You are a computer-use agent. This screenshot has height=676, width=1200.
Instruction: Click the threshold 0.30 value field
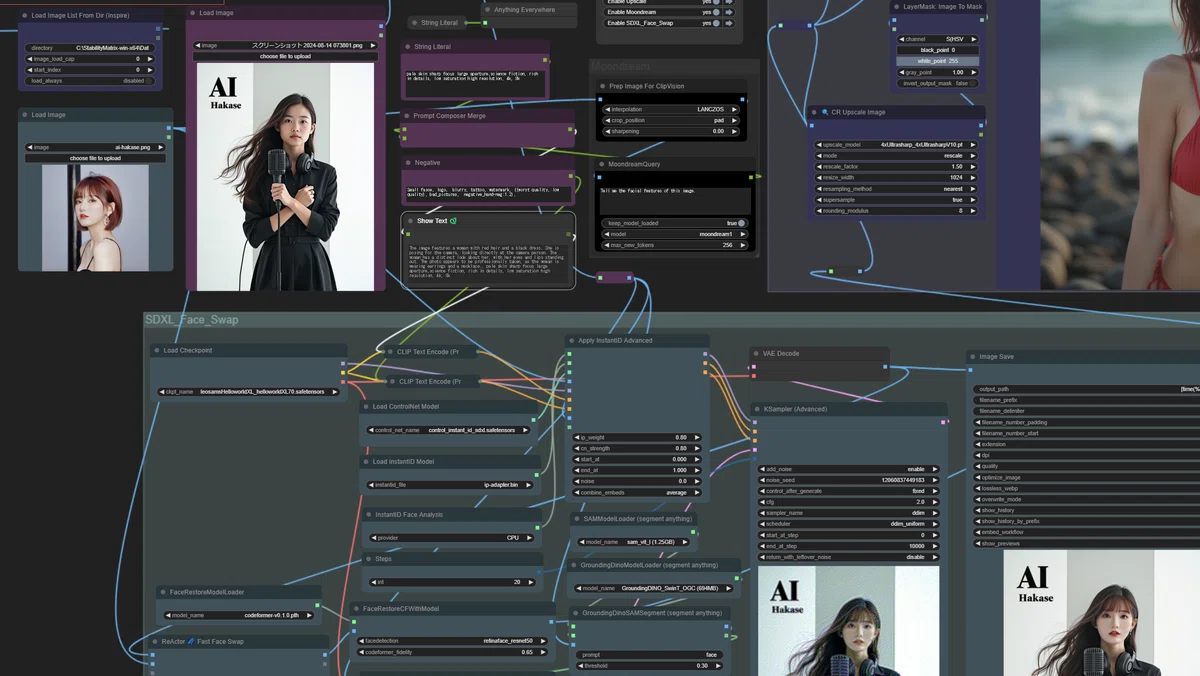tap(651, 666)
